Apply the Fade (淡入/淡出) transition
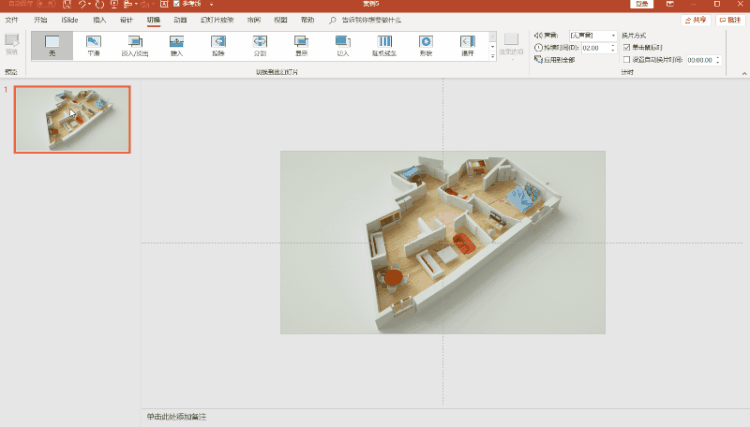The height and width of the screenshot is (427, 750). (135, 46)
